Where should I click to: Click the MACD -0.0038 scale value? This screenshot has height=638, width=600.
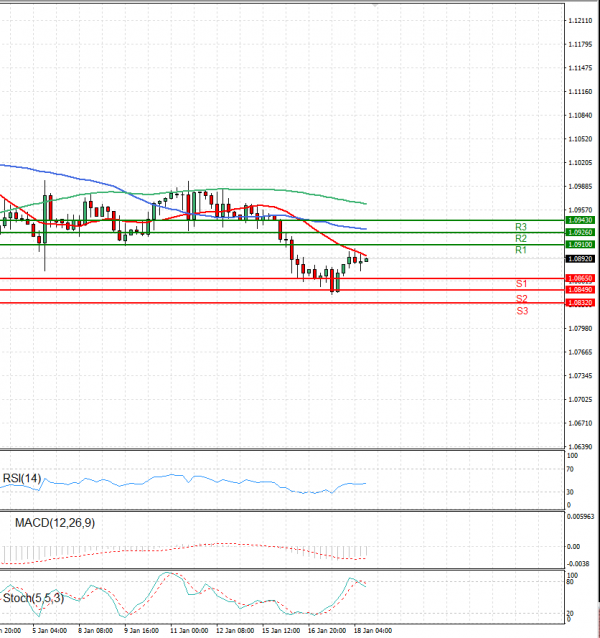click(578, 564)
